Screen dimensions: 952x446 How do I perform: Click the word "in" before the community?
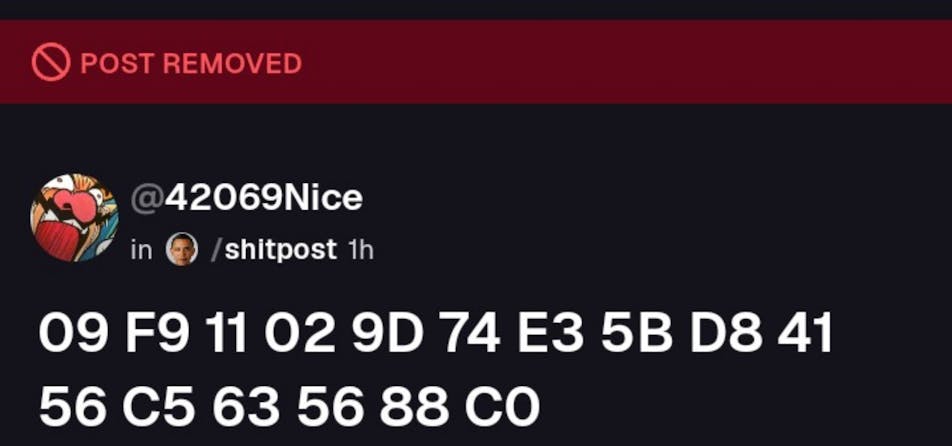tap(141, 249)
